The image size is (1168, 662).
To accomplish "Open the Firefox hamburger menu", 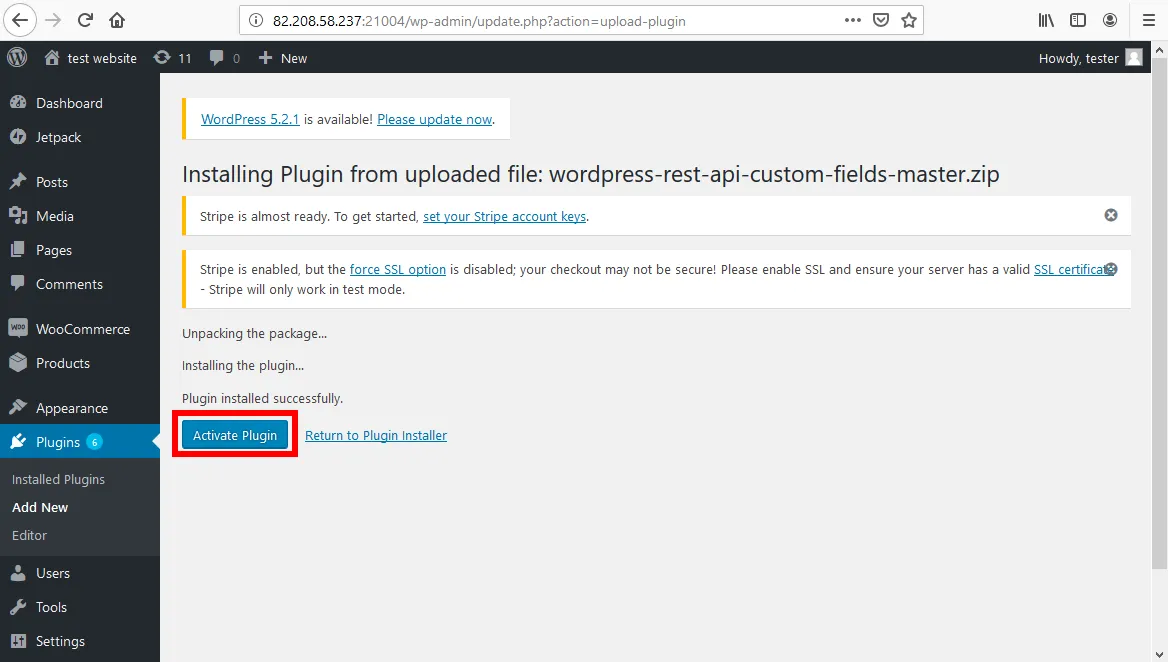I will click(x=1149, y=20).
